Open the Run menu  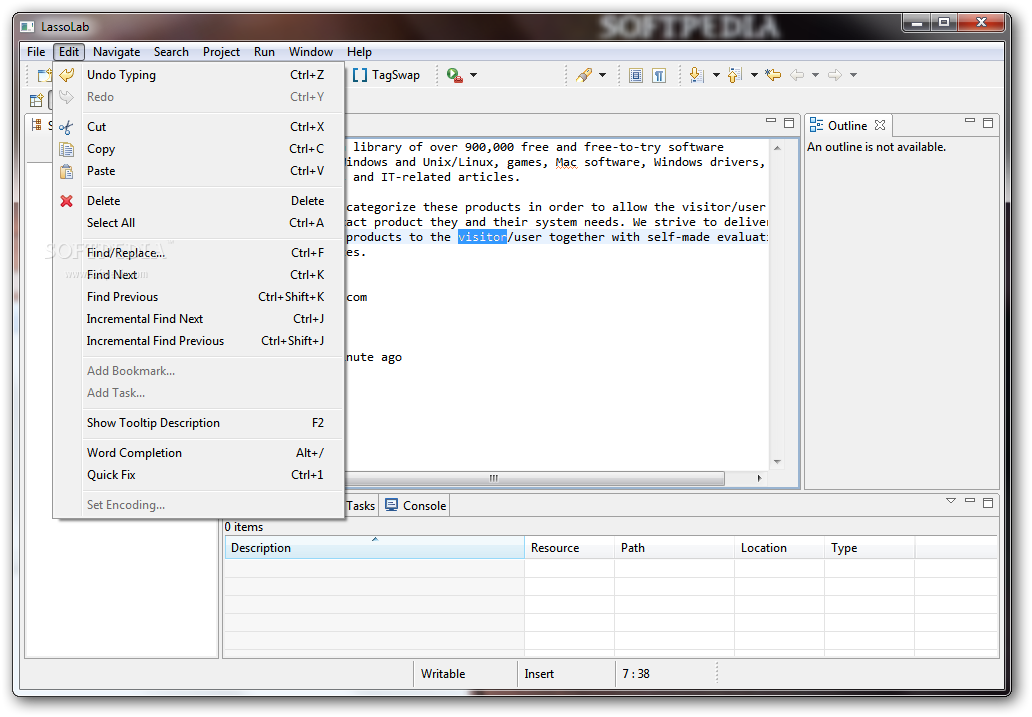(x=265, y=52)
